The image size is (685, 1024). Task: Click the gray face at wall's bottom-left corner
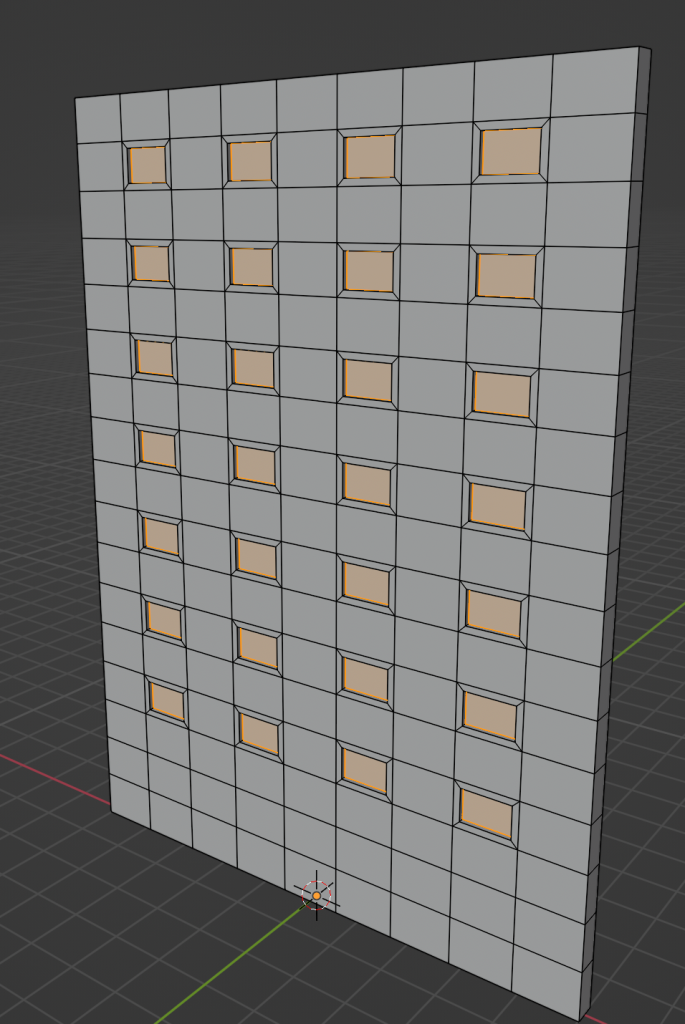coord(130,799)
